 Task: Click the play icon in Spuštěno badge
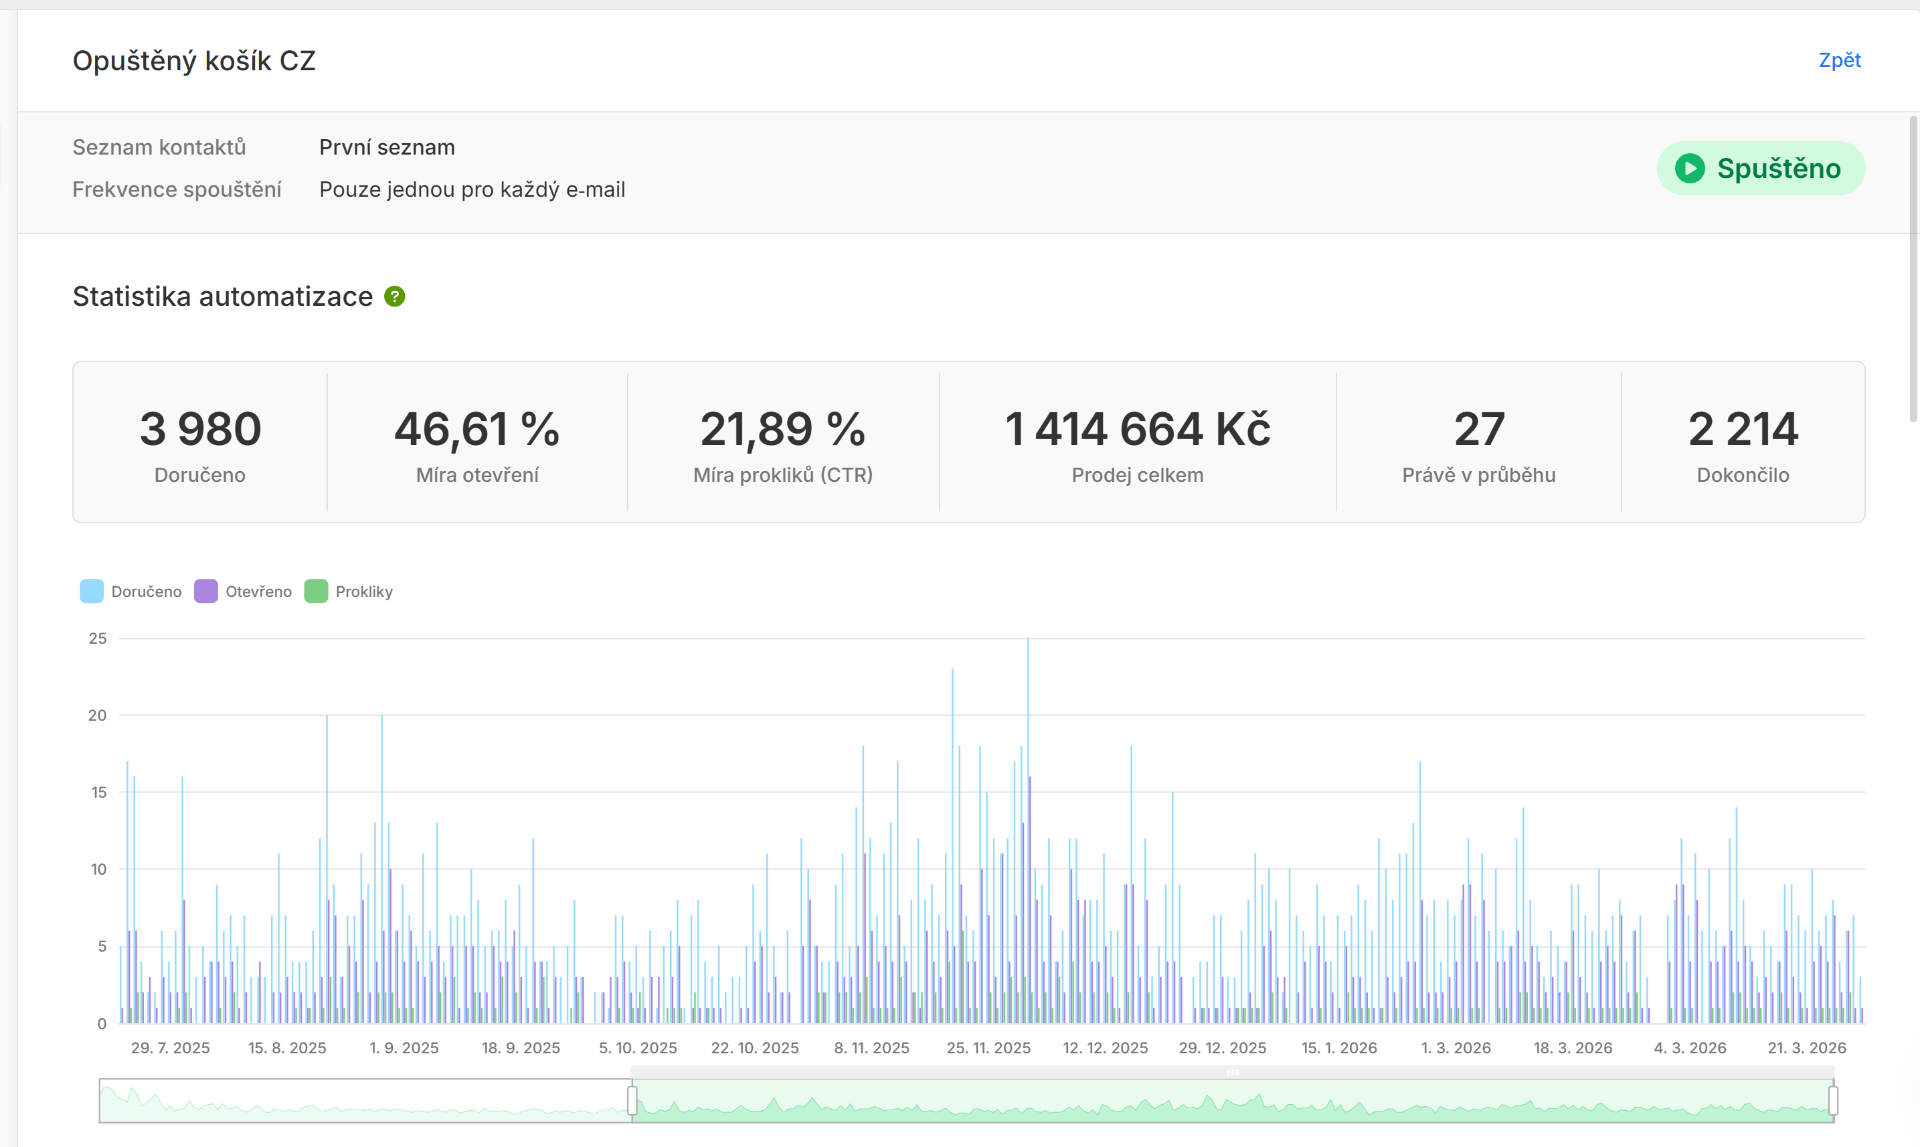(x=1690, y=168)
